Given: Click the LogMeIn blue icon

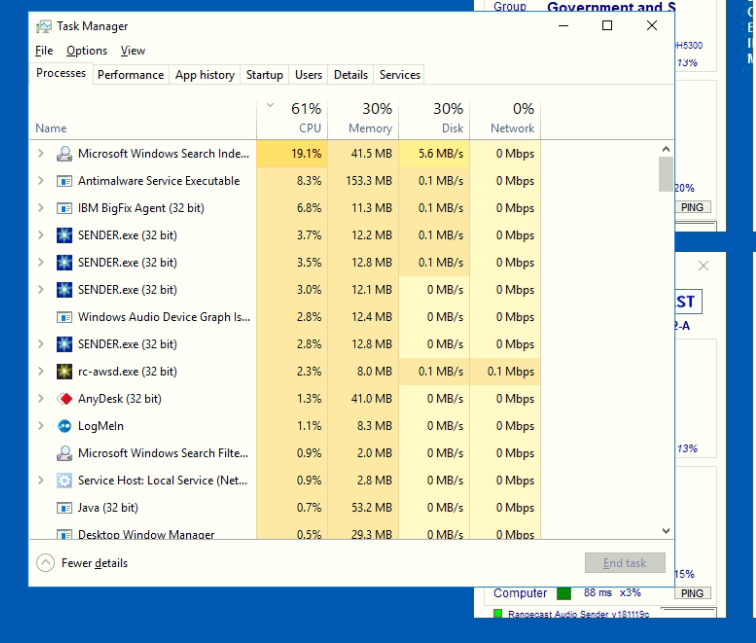Looking at the screenshot, I should (64, 426).
